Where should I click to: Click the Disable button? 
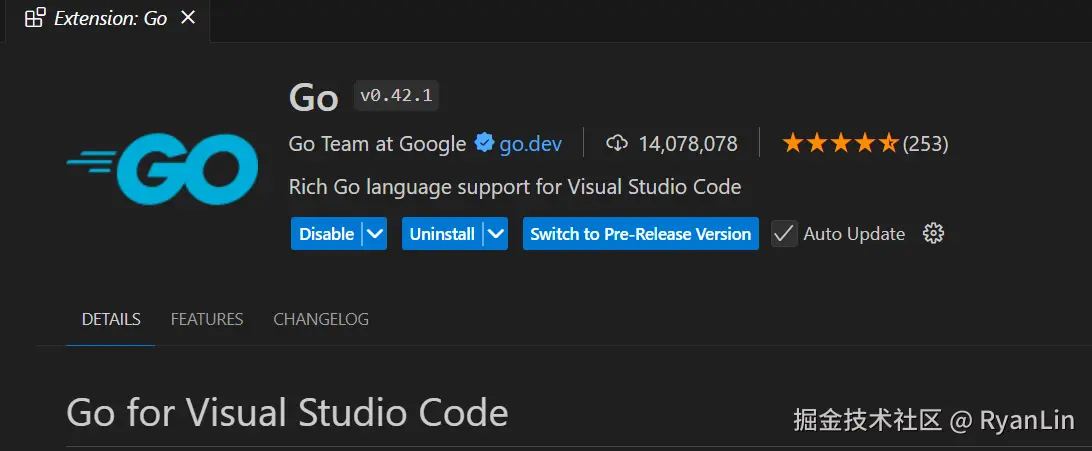[x=326, y=234]
